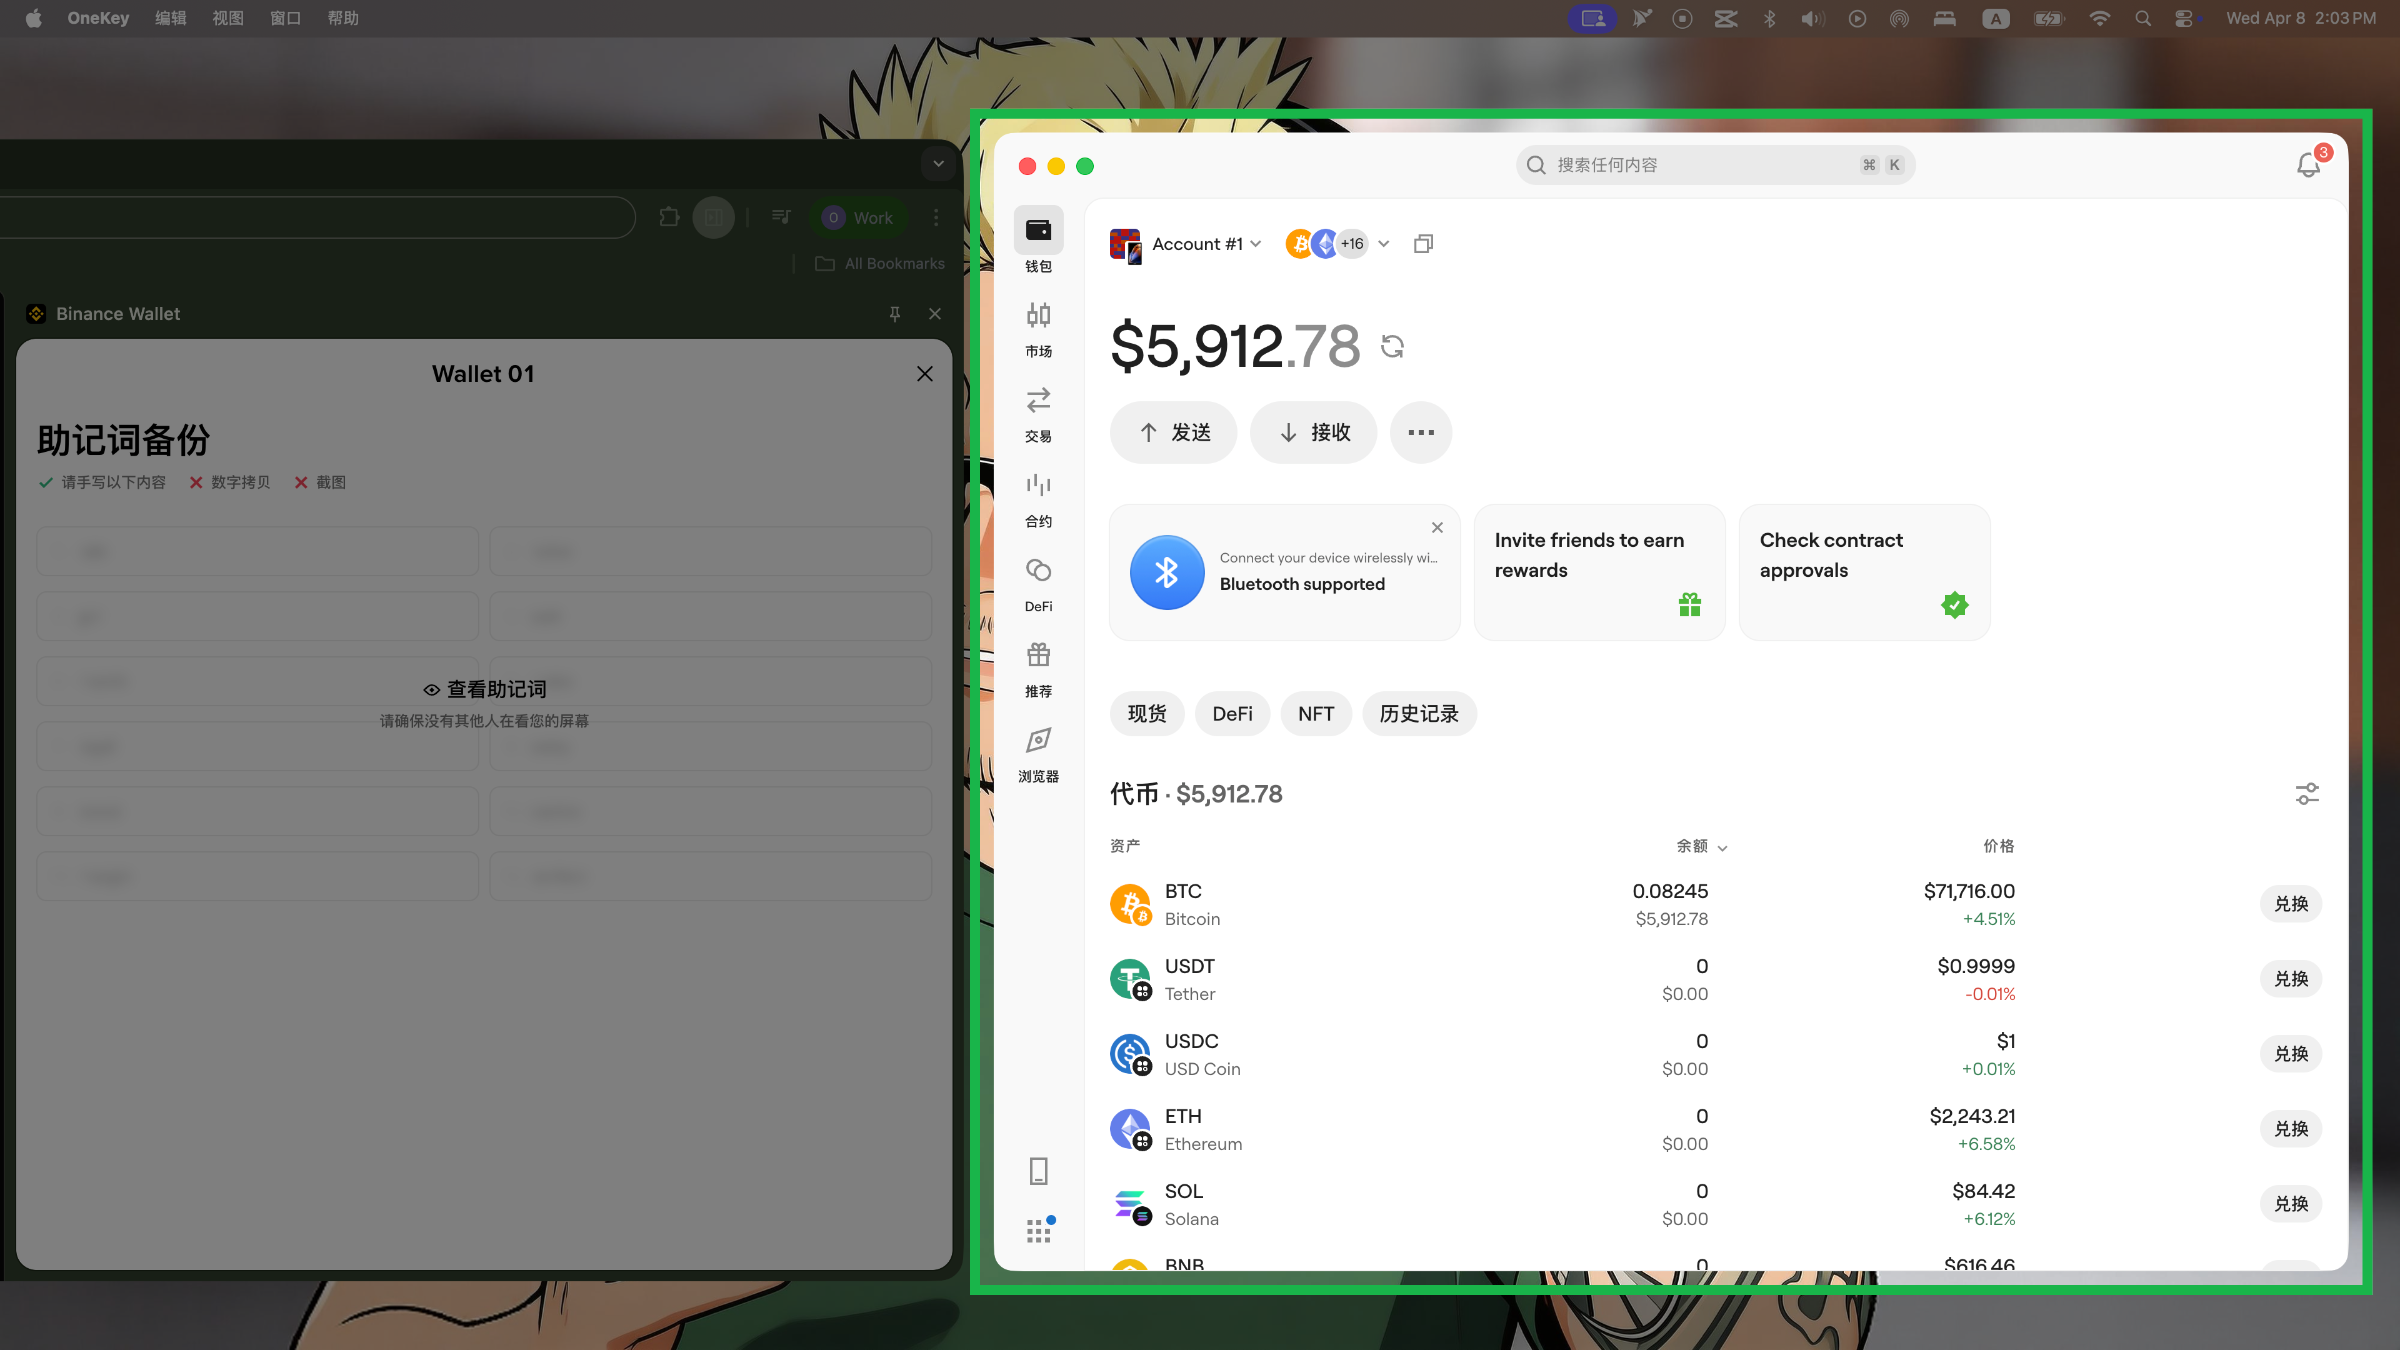Open the OneKey menu in menu bar
Image resolution: width=2400 pixels, height=1350 pixels.
98,18
